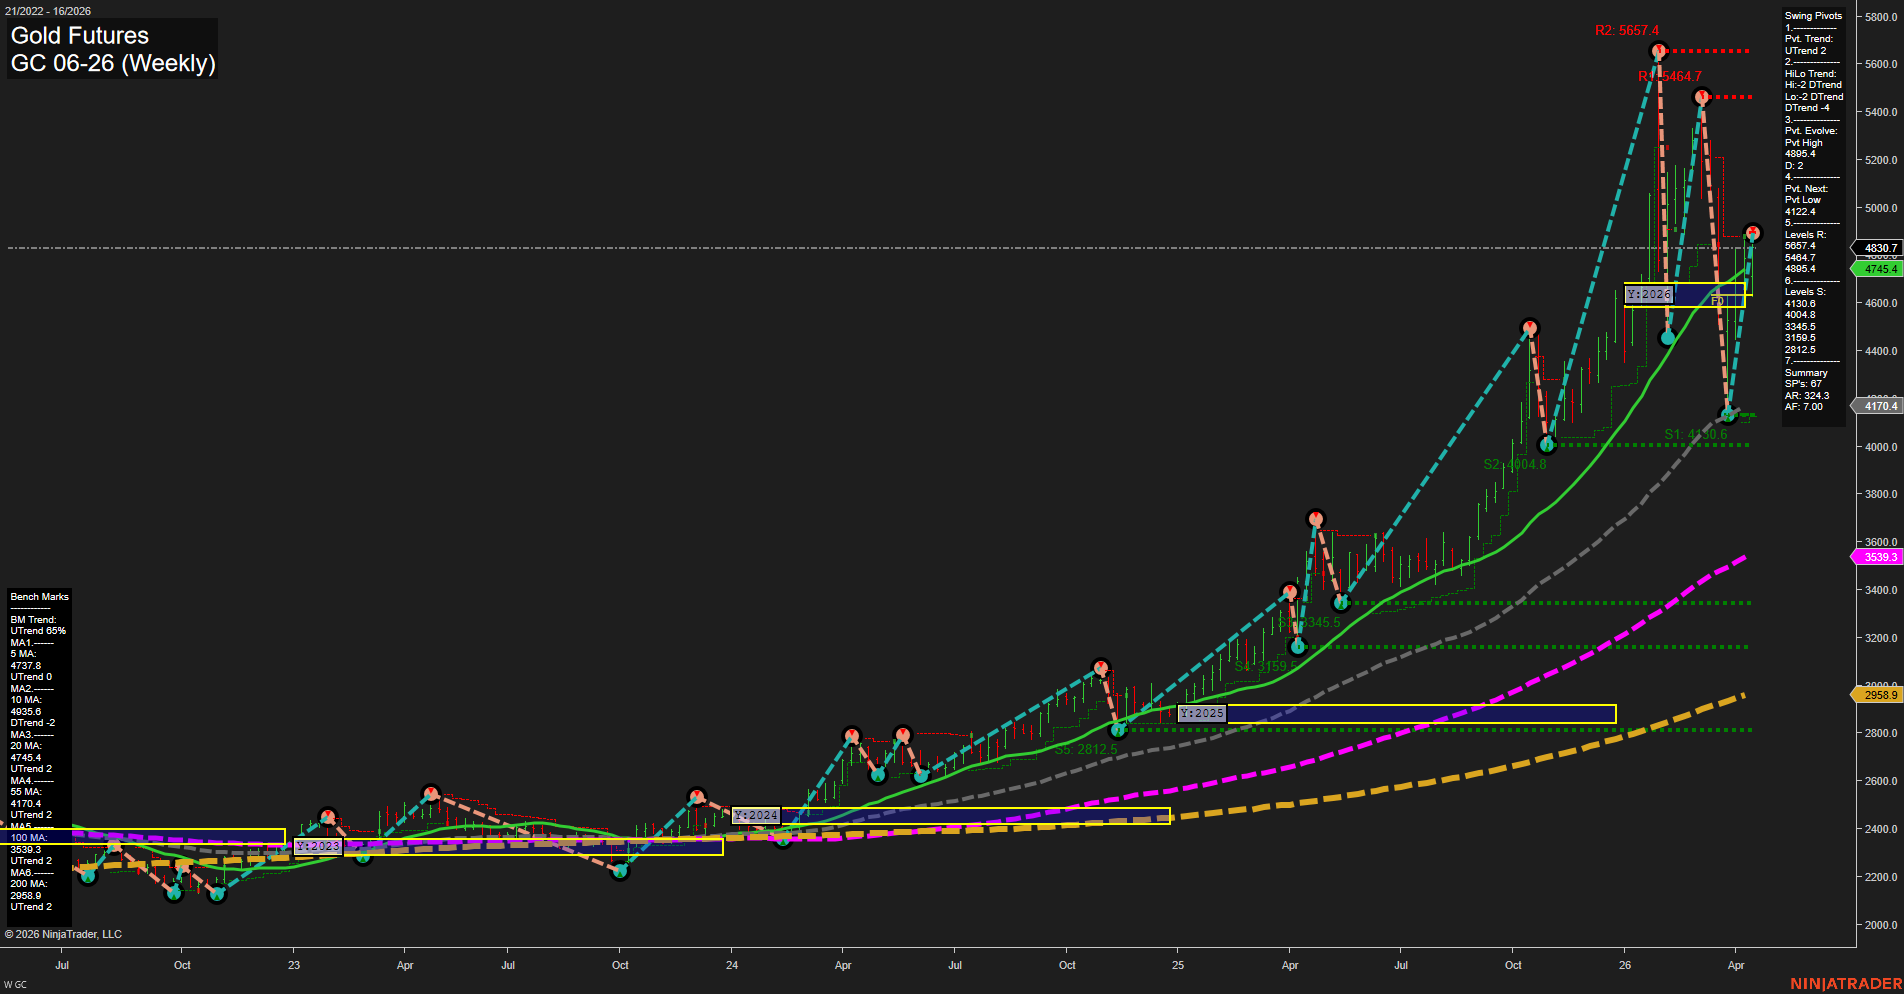This screenshot has height=994, width=1904.
Task: Select the pivot high marker at R1 5464.7
Action: [1702, 96]
